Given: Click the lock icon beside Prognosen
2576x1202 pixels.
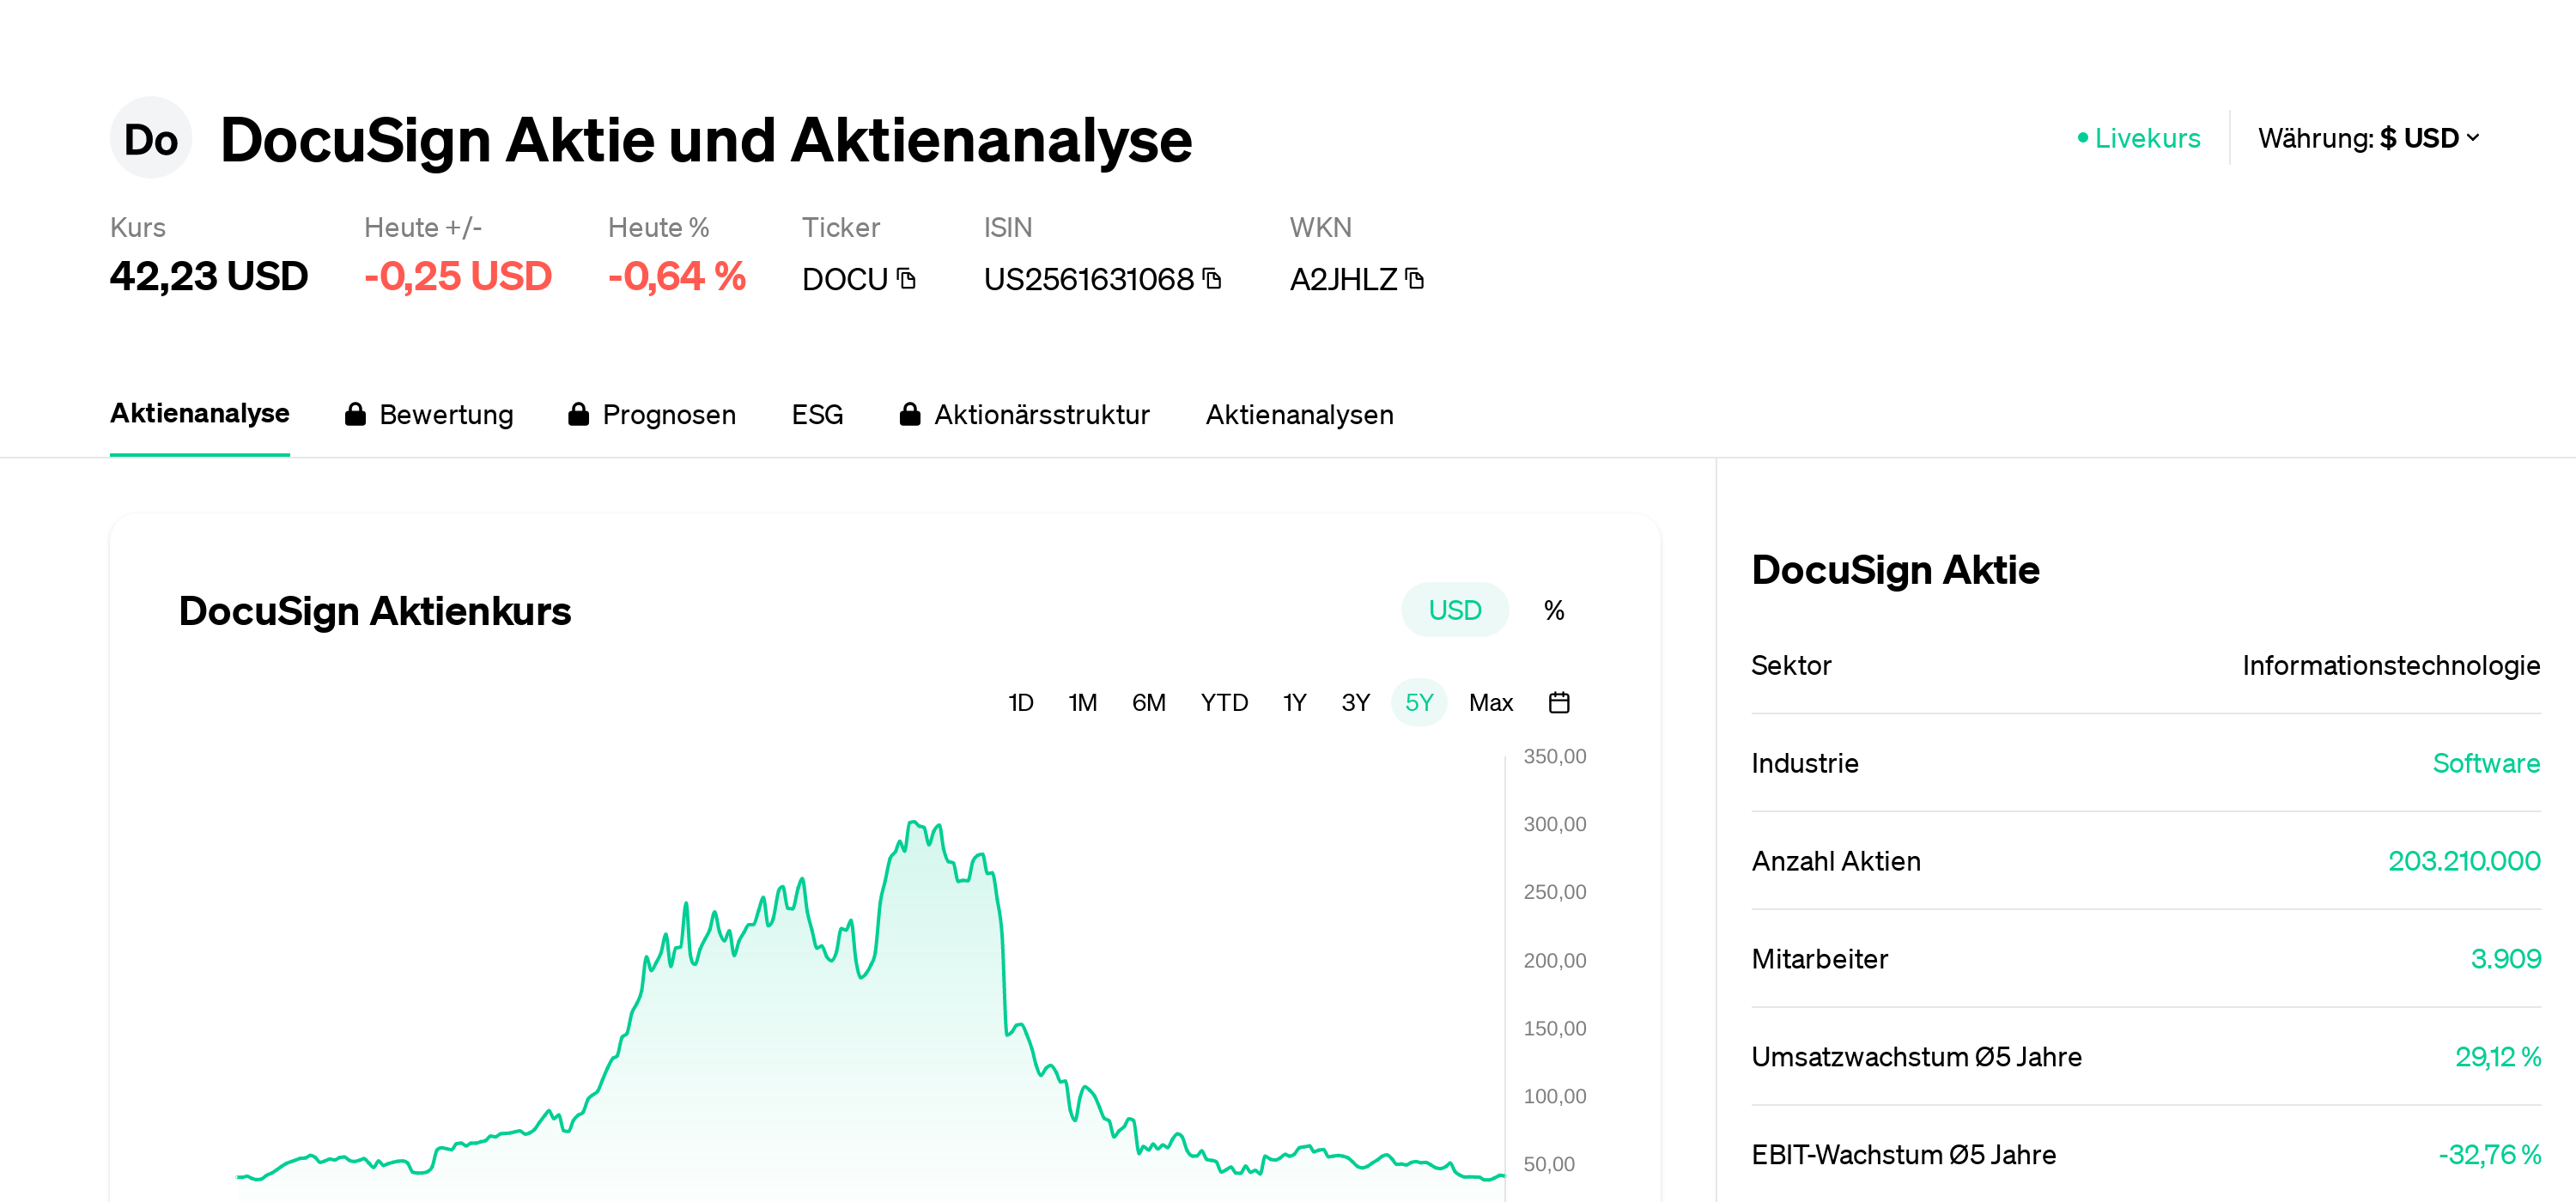Looking at the screenshot, I should 578,414.
